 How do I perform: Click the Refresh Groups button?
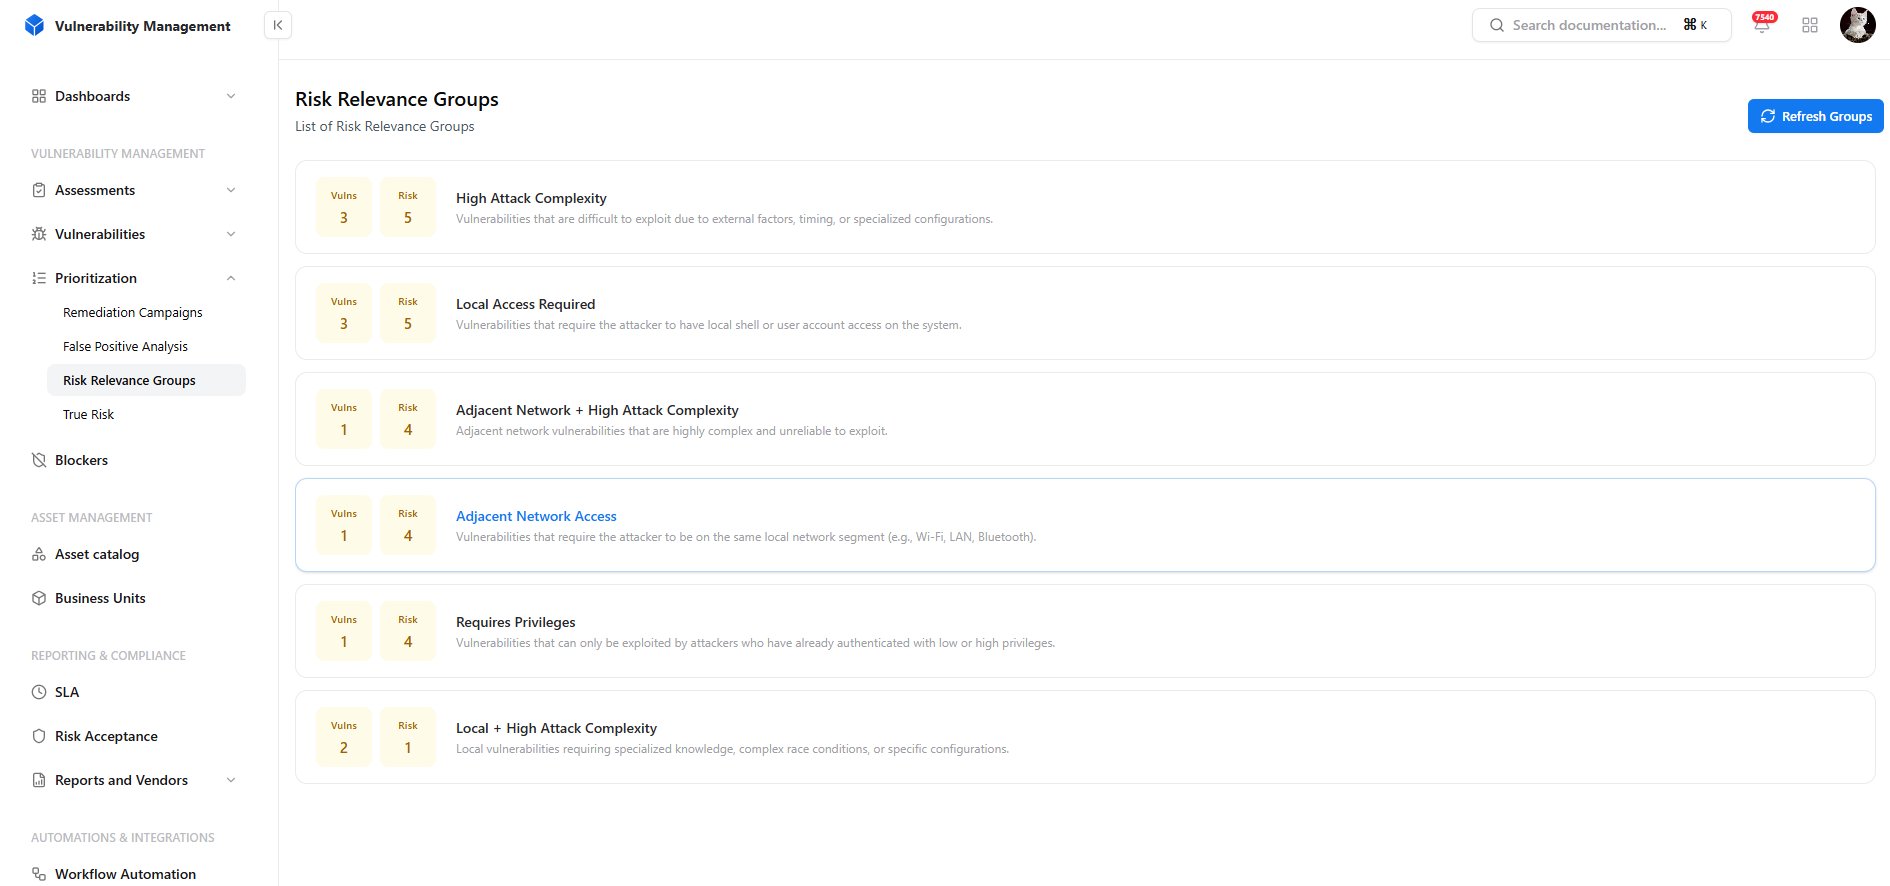[x=1815, y=116]
